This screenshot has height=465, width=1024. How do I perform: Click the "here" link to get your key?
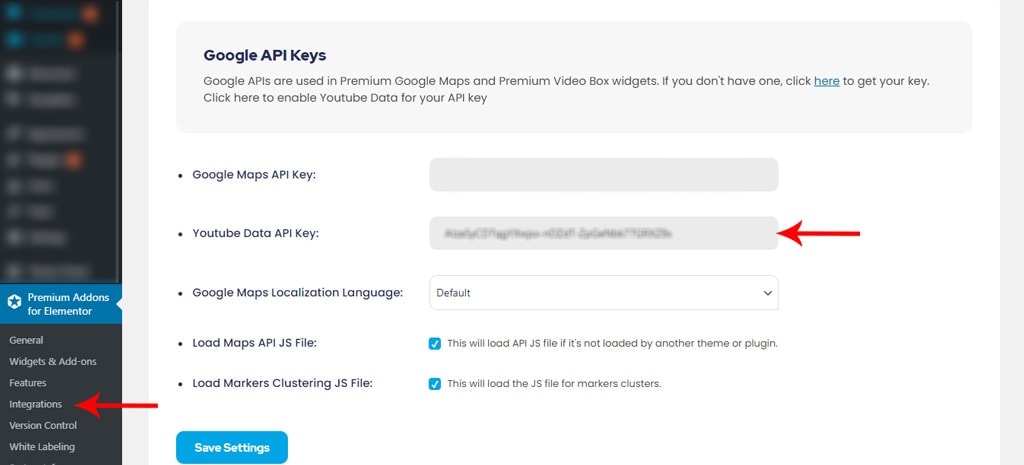[826, 82]
